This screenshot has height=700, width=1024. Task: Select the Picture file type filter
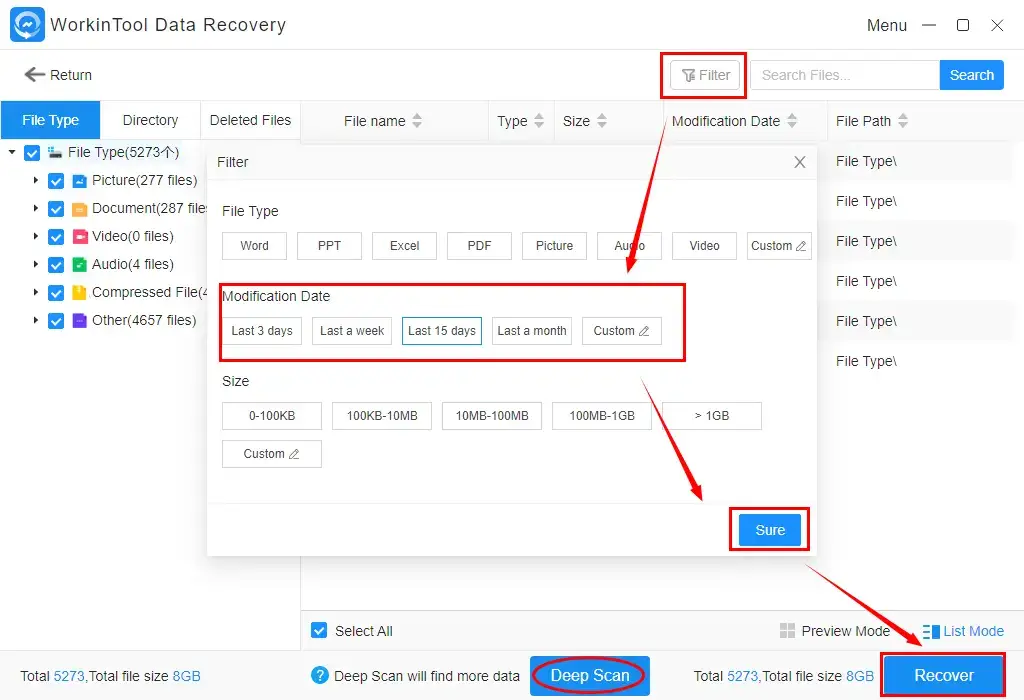click(x=554, y=246)
